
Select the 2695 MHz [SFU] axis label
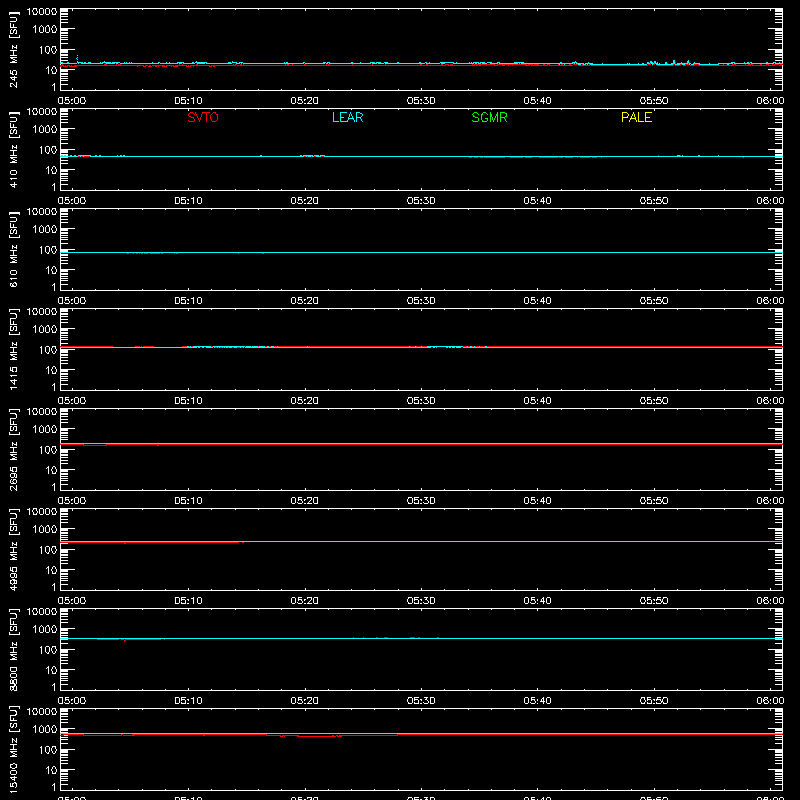[13, 449]
